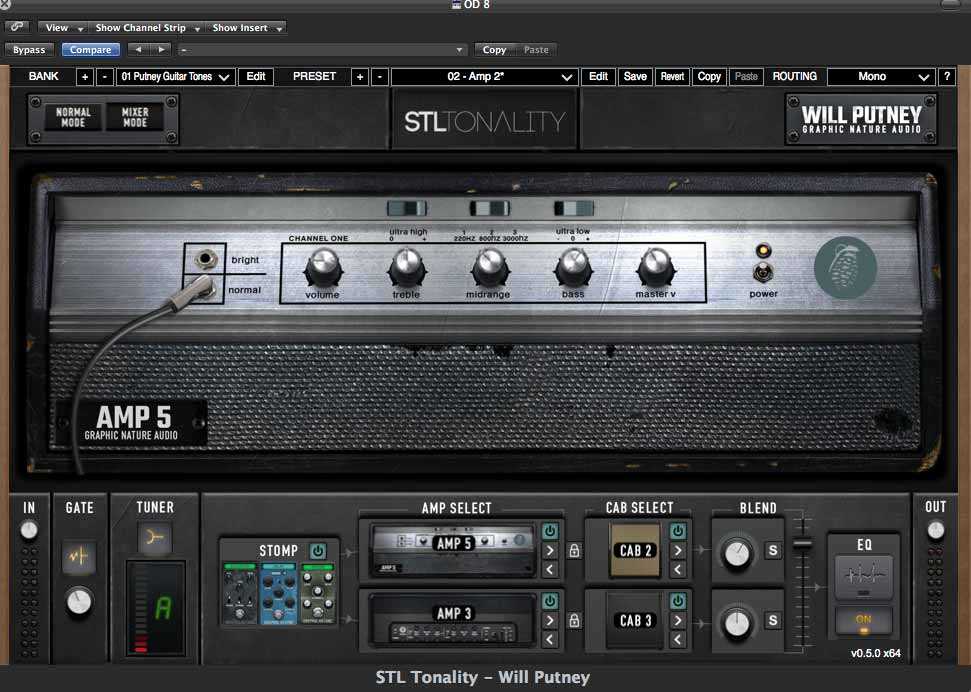Go to the previous amp before AMP 5

pos(550,569)
